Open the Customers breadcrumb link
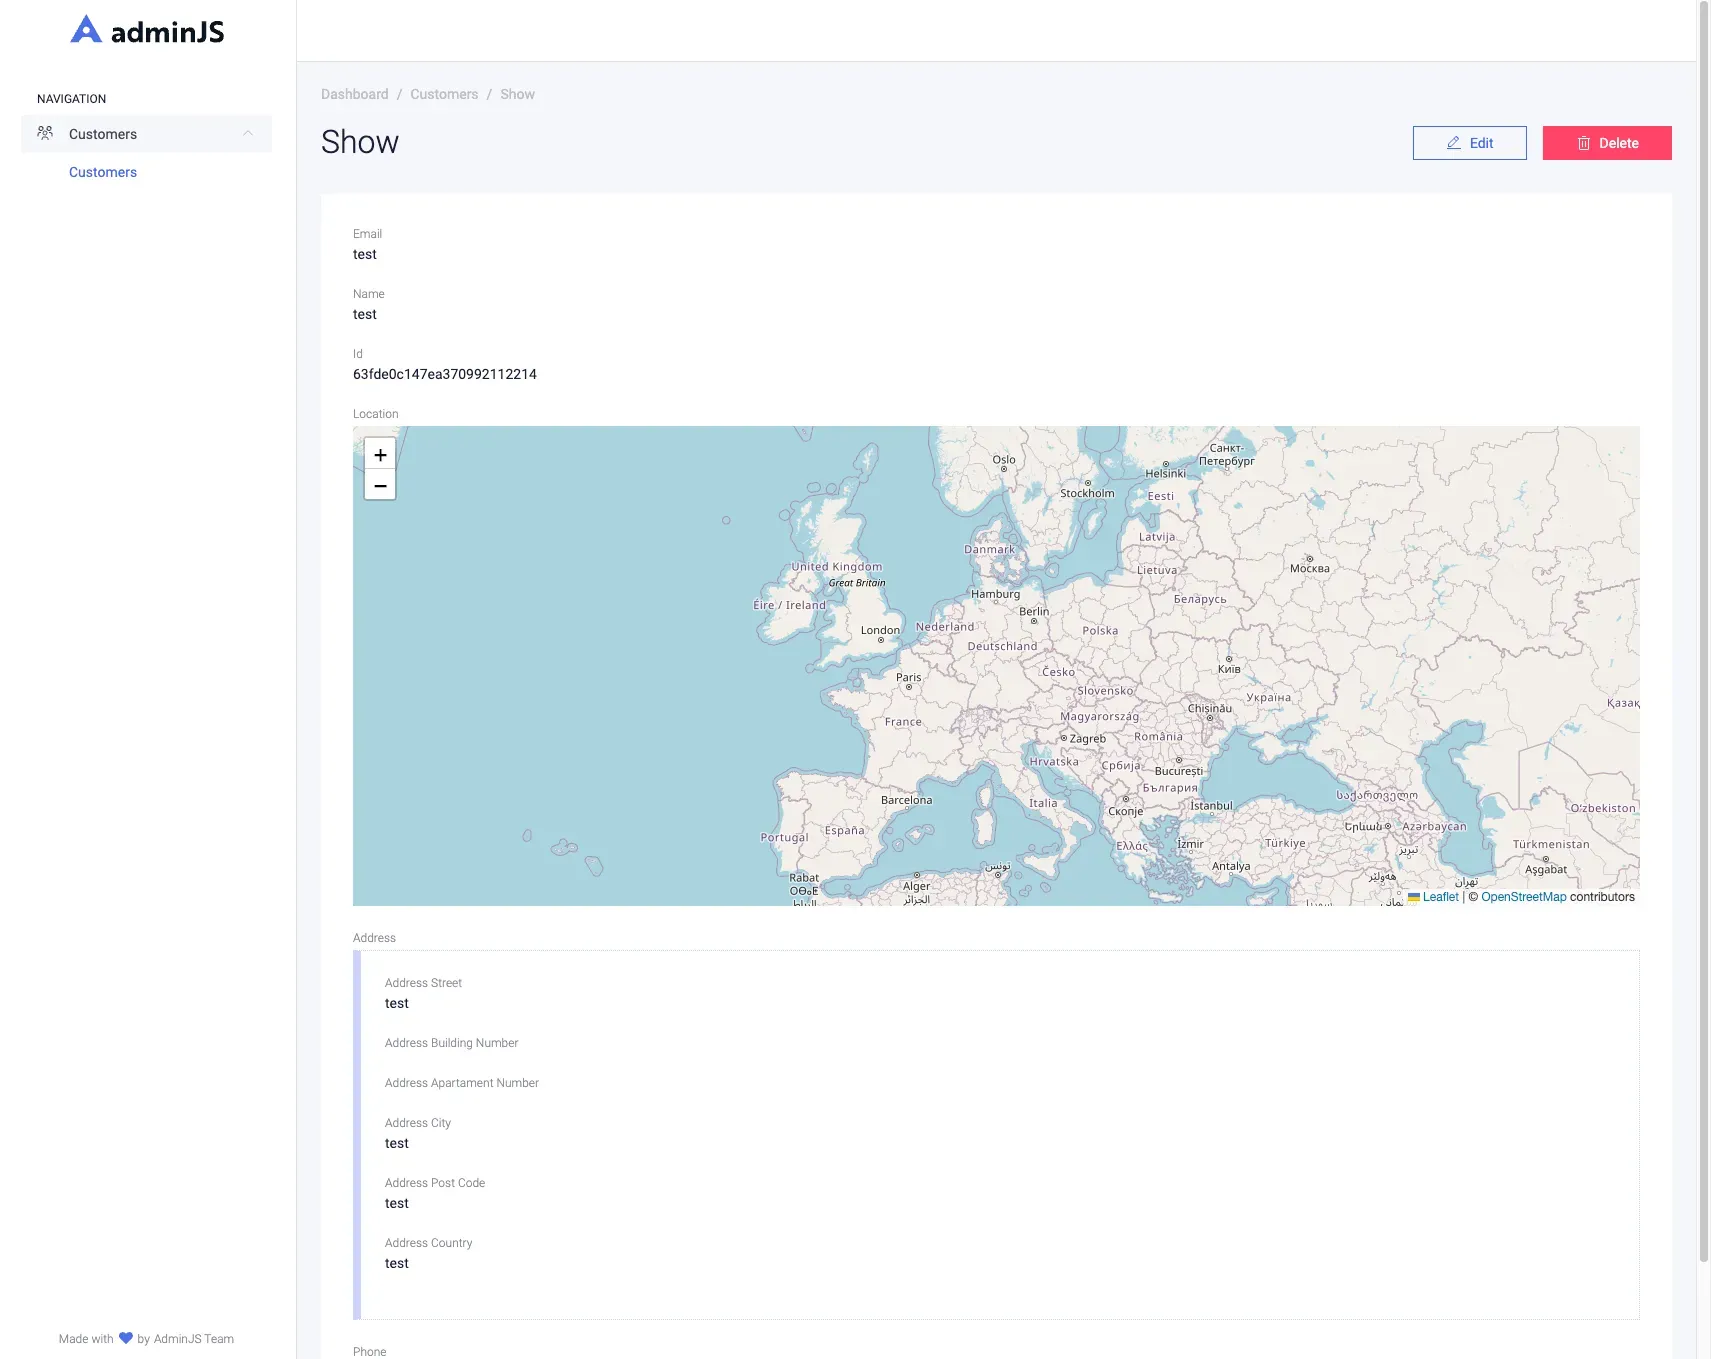Screen dimensions: 1711x1359 coord(444,94)
